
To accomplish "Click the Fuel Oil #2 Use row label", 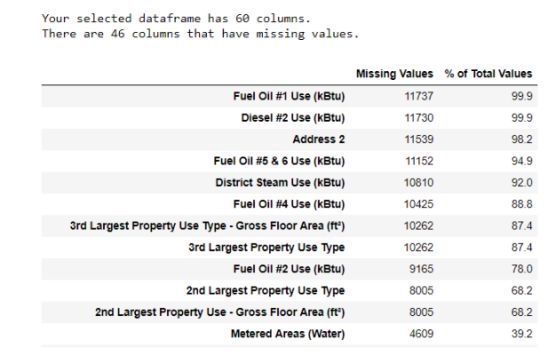I will tap(289, 269).
